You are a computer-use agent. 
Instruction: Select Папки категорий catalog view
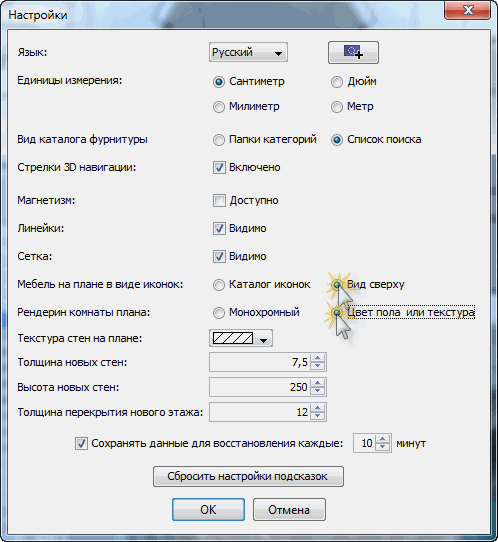tap(219, 140)
